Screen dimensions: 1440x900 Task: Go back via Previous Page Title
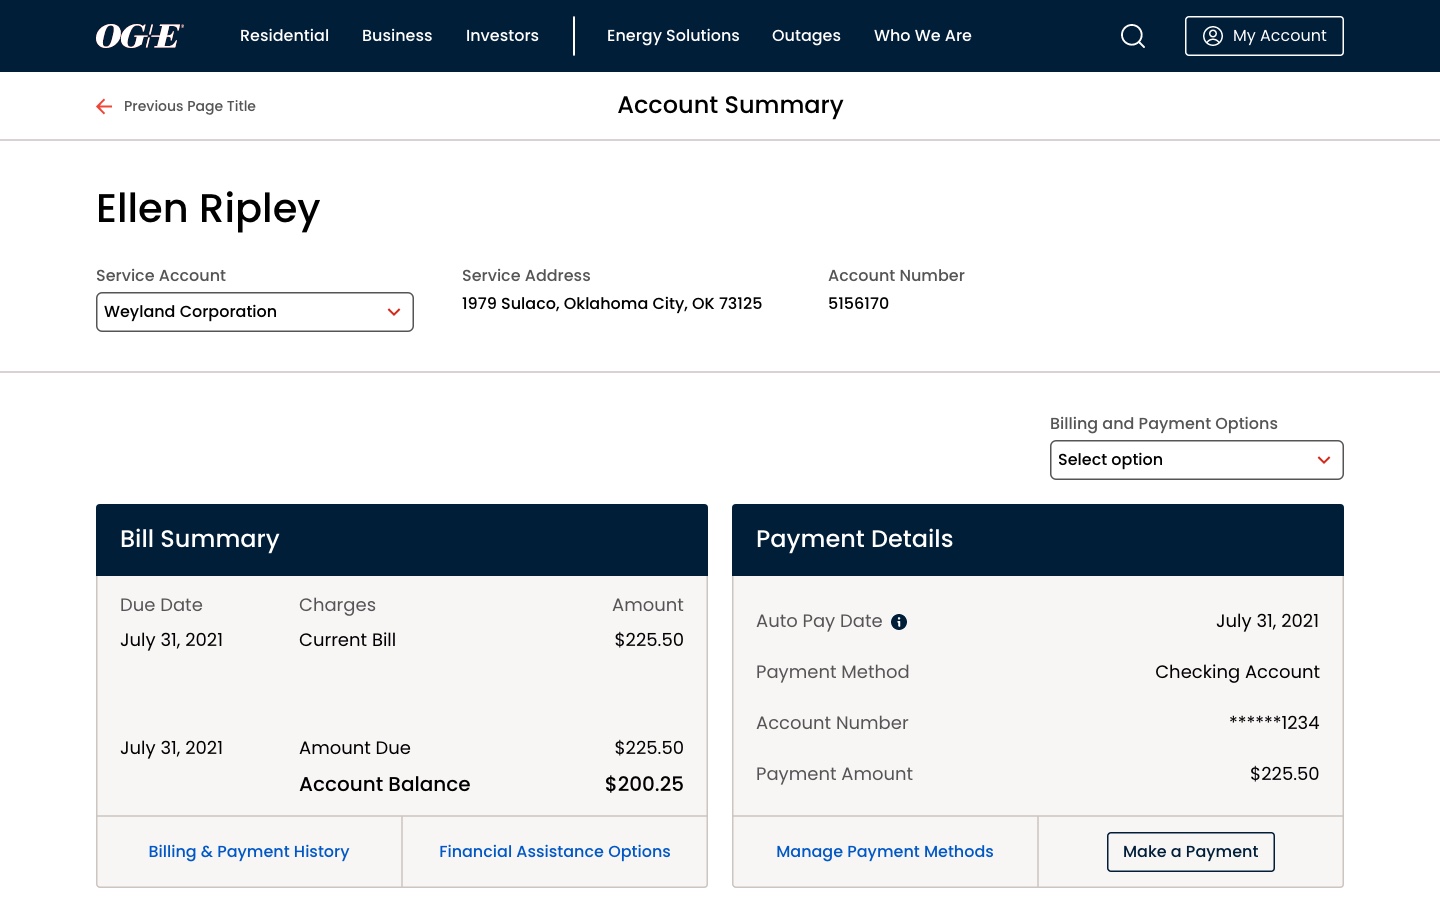pyautogui.click(x=190, y=106)
